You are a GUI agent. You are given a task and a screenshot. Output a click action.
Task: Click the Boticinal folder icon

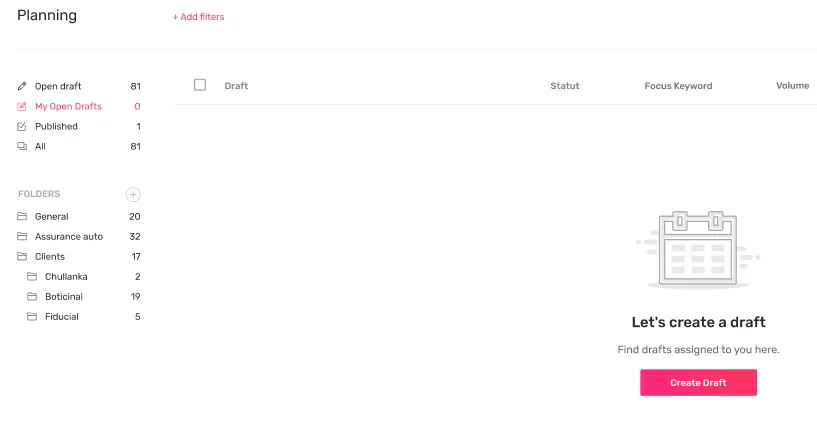[32, 296]
